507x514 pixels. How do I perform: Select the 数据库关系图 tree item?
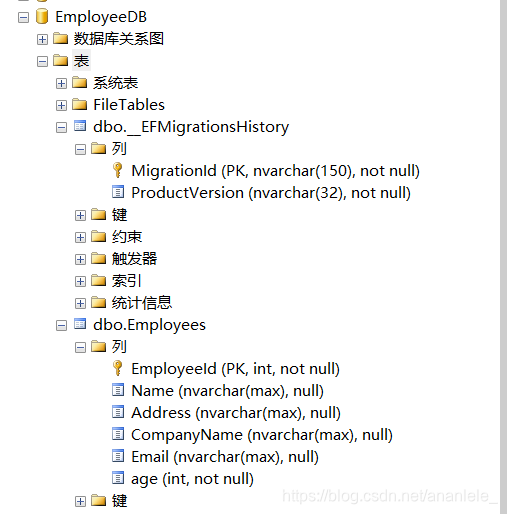coord(119,39)
